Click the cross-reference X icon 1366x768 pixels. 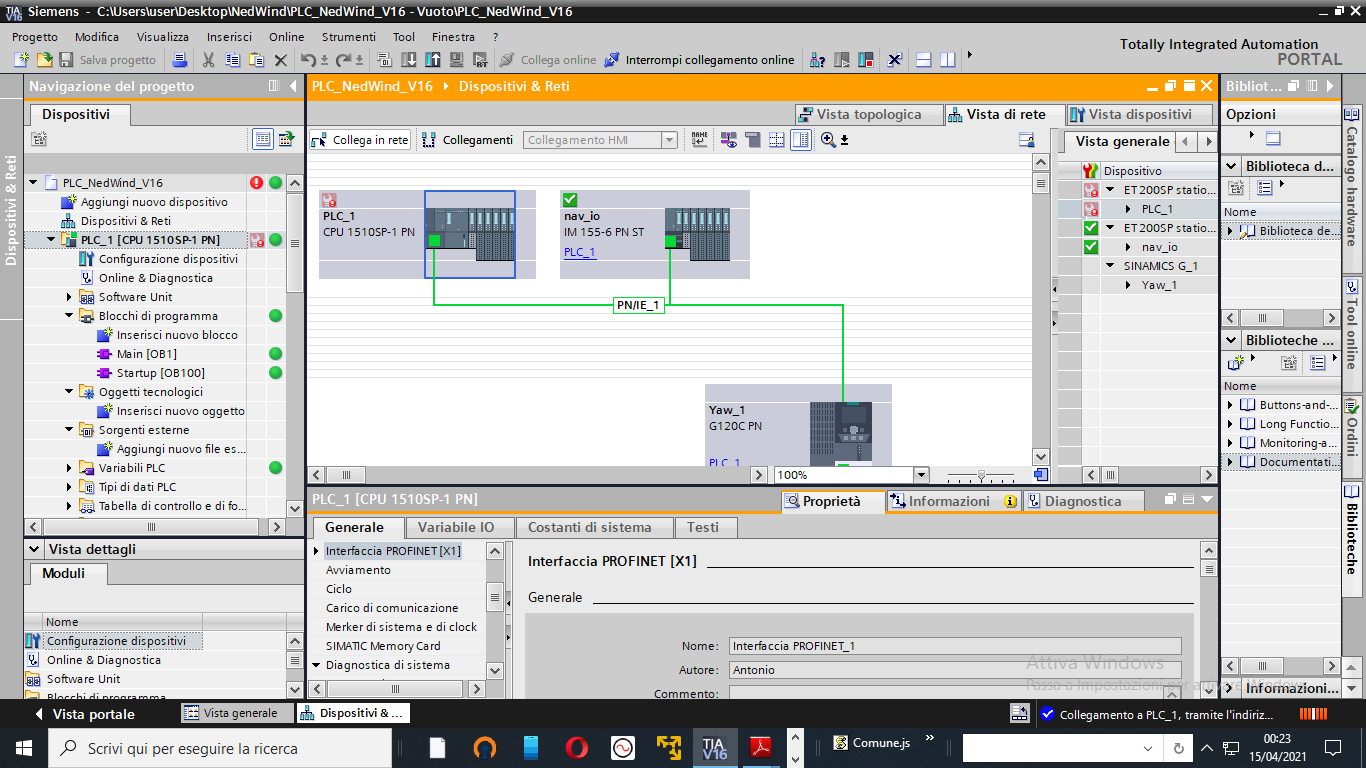click(895, 60)
